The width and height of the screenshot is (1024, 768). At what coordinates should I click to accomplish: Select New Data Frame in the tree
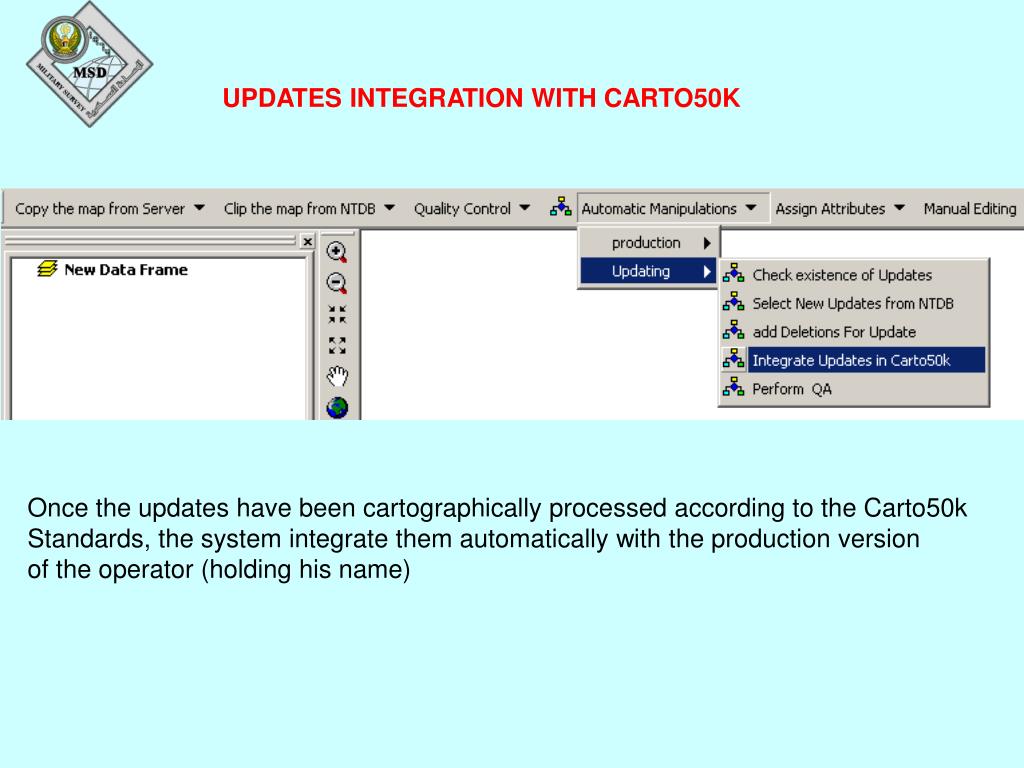click(126, 270)
